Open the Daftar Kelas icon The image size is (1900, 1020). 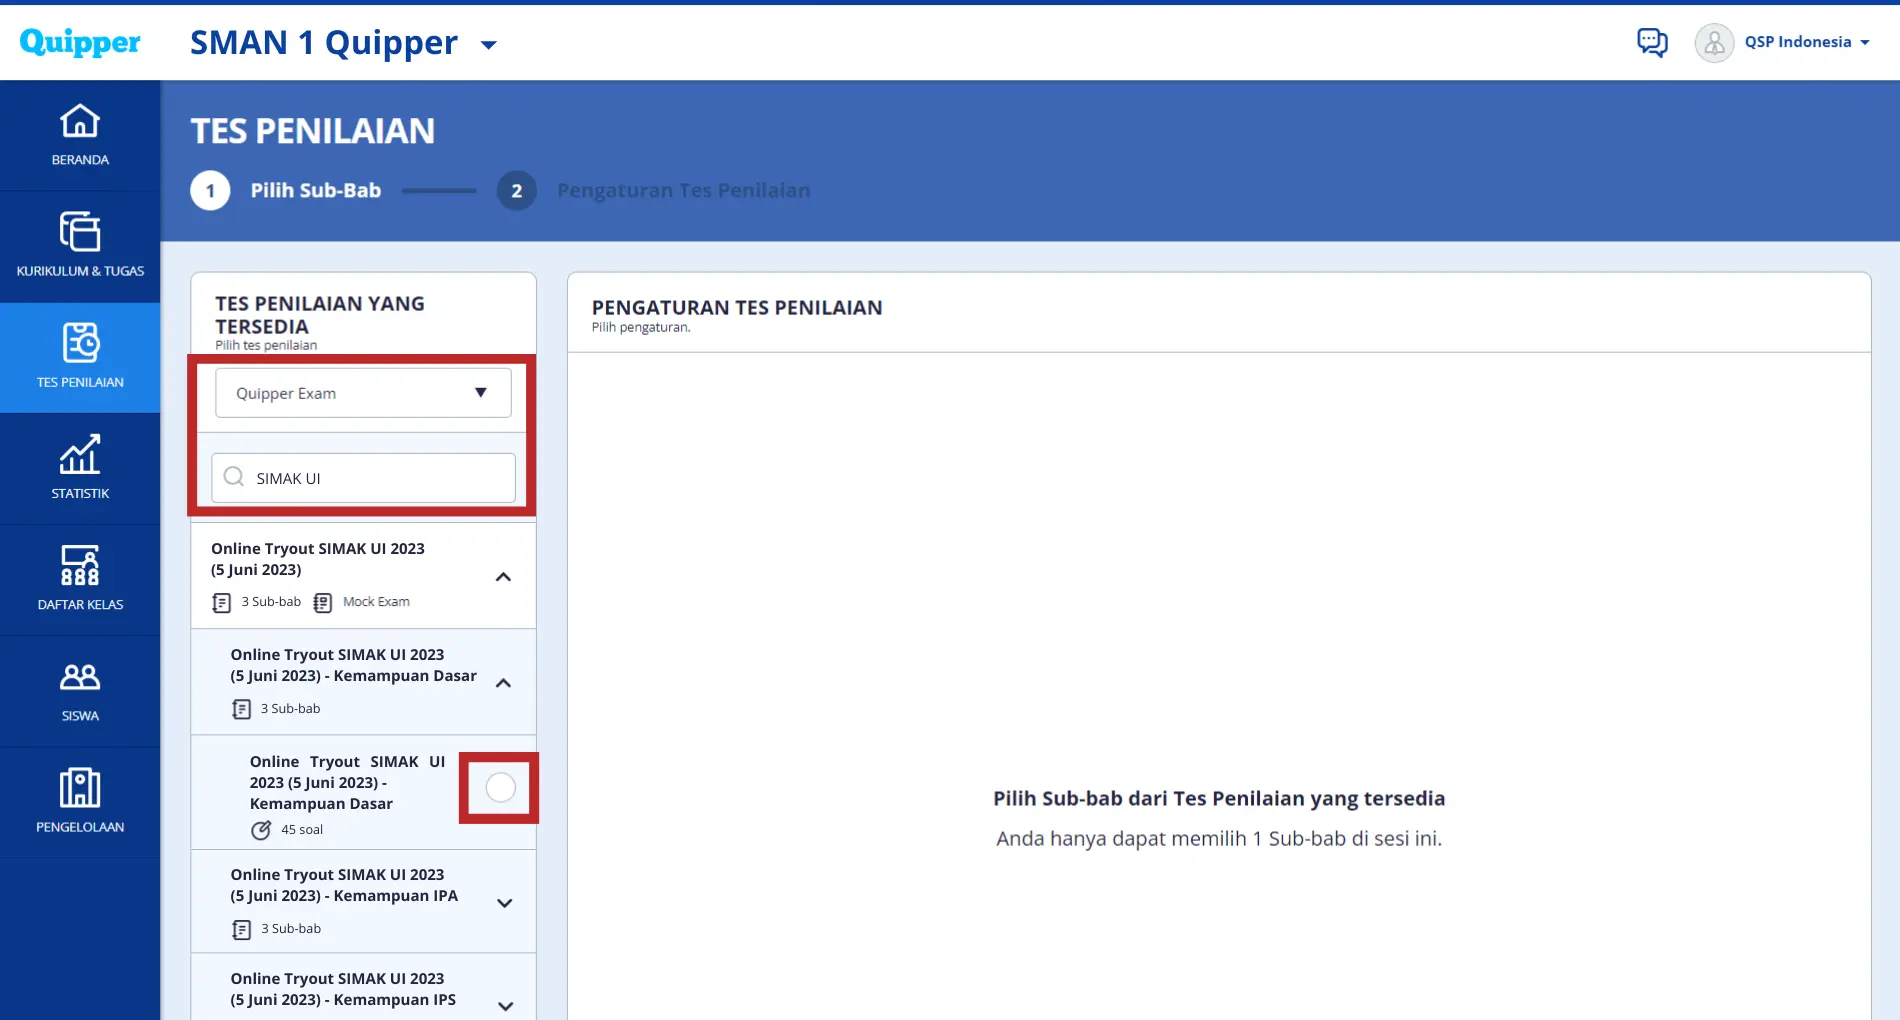point(80,565)
